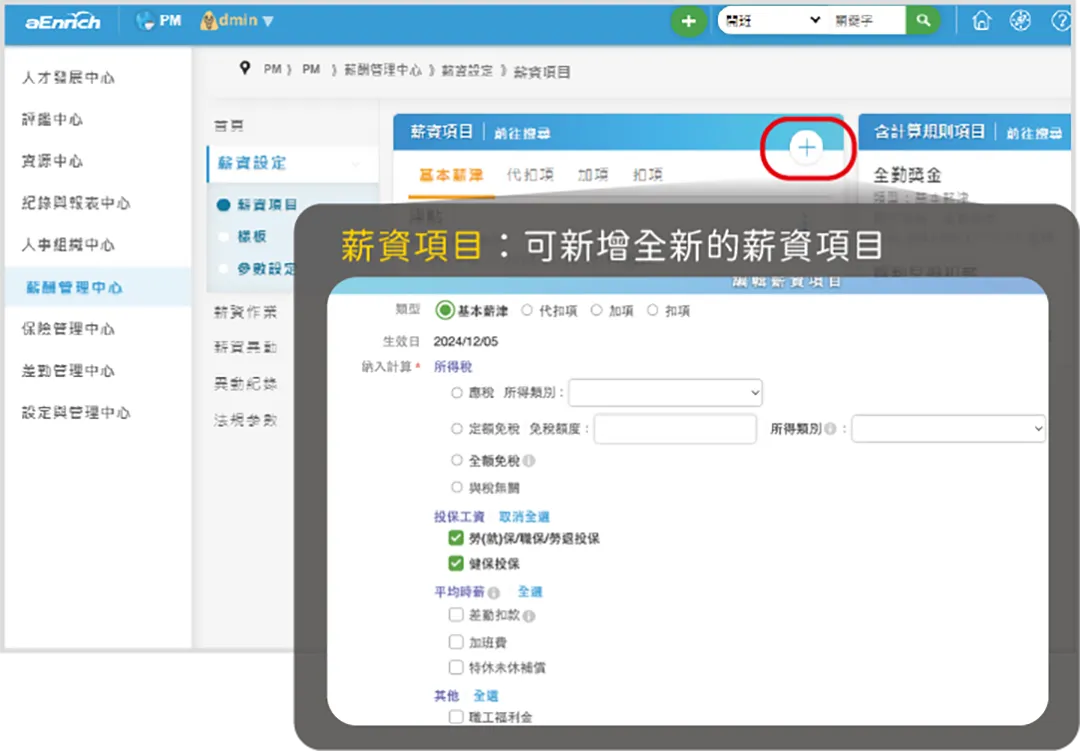Select 薪酬管理中心 in the left sidebar
1080x751 pixels.
click(x=72, y=287)
